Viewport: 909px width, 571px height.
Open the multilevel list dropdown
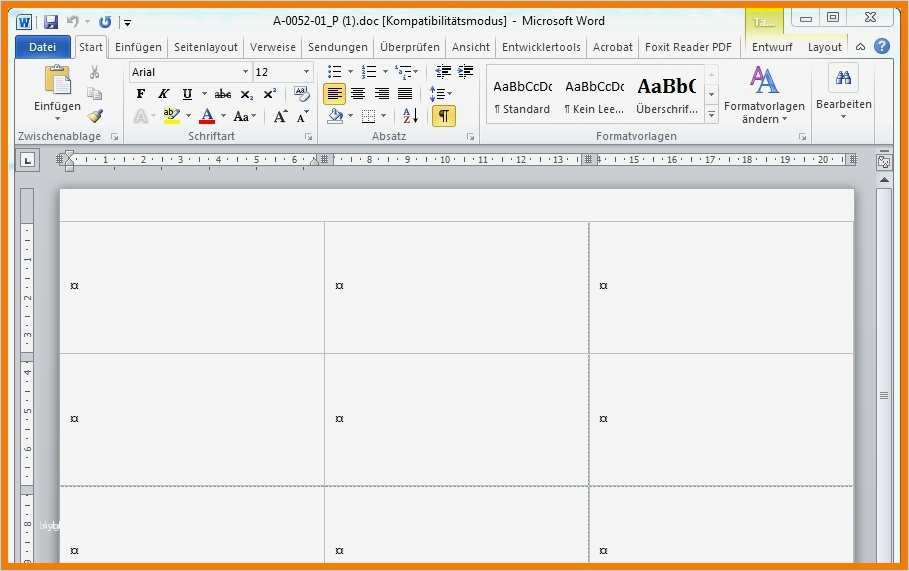(416, 72)
